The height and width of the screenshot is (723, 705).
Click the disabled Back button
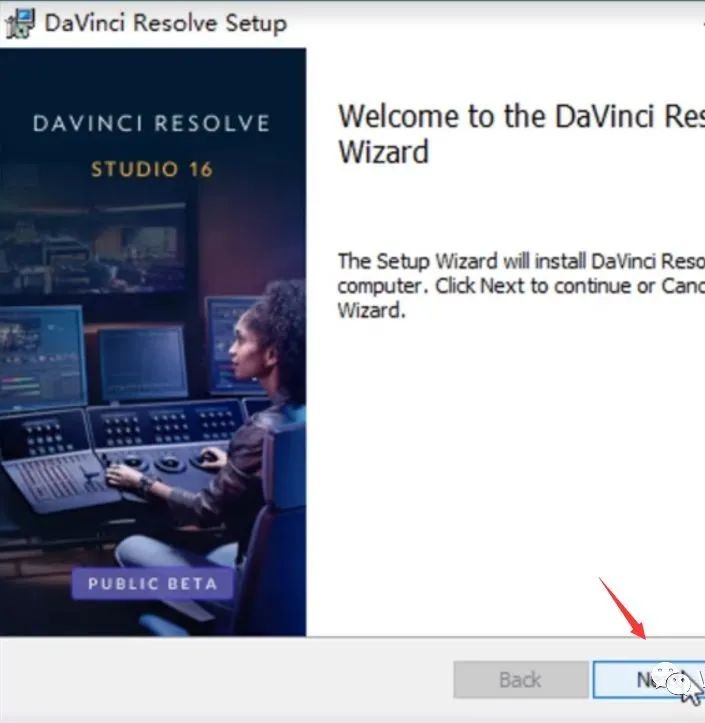click(521, 680)
